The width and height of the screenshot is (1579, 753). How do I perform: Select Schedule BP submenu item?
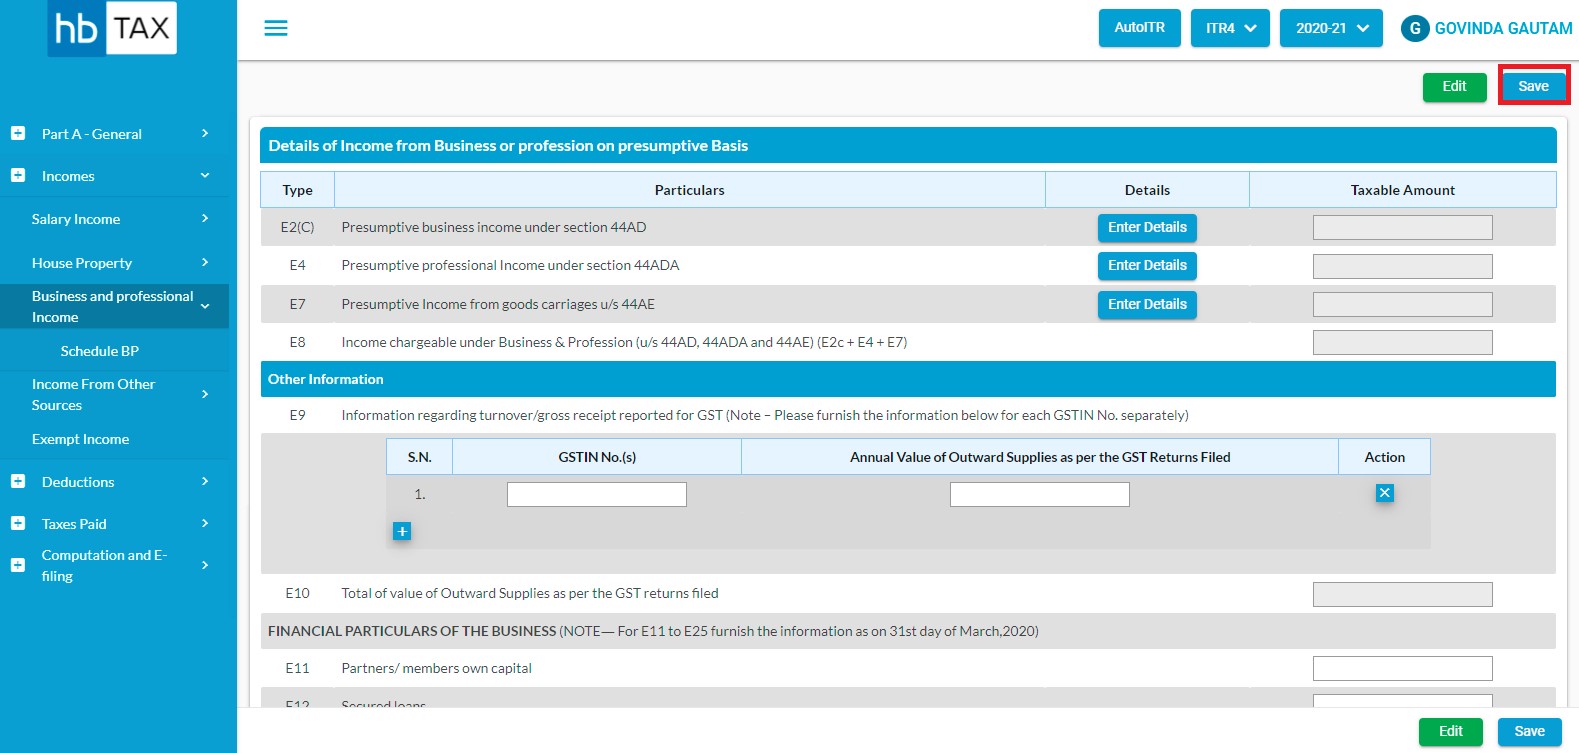point(100,351)
